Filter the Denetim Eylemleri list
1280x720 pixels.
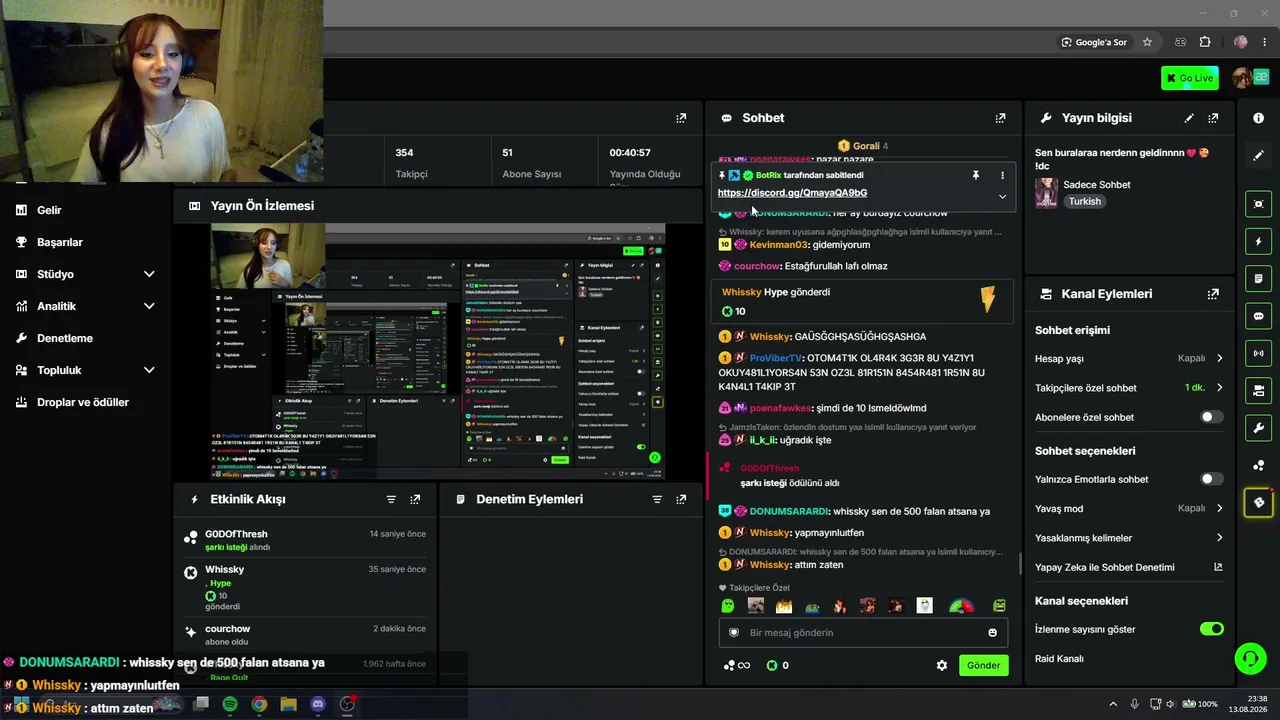tap(657, 499)
